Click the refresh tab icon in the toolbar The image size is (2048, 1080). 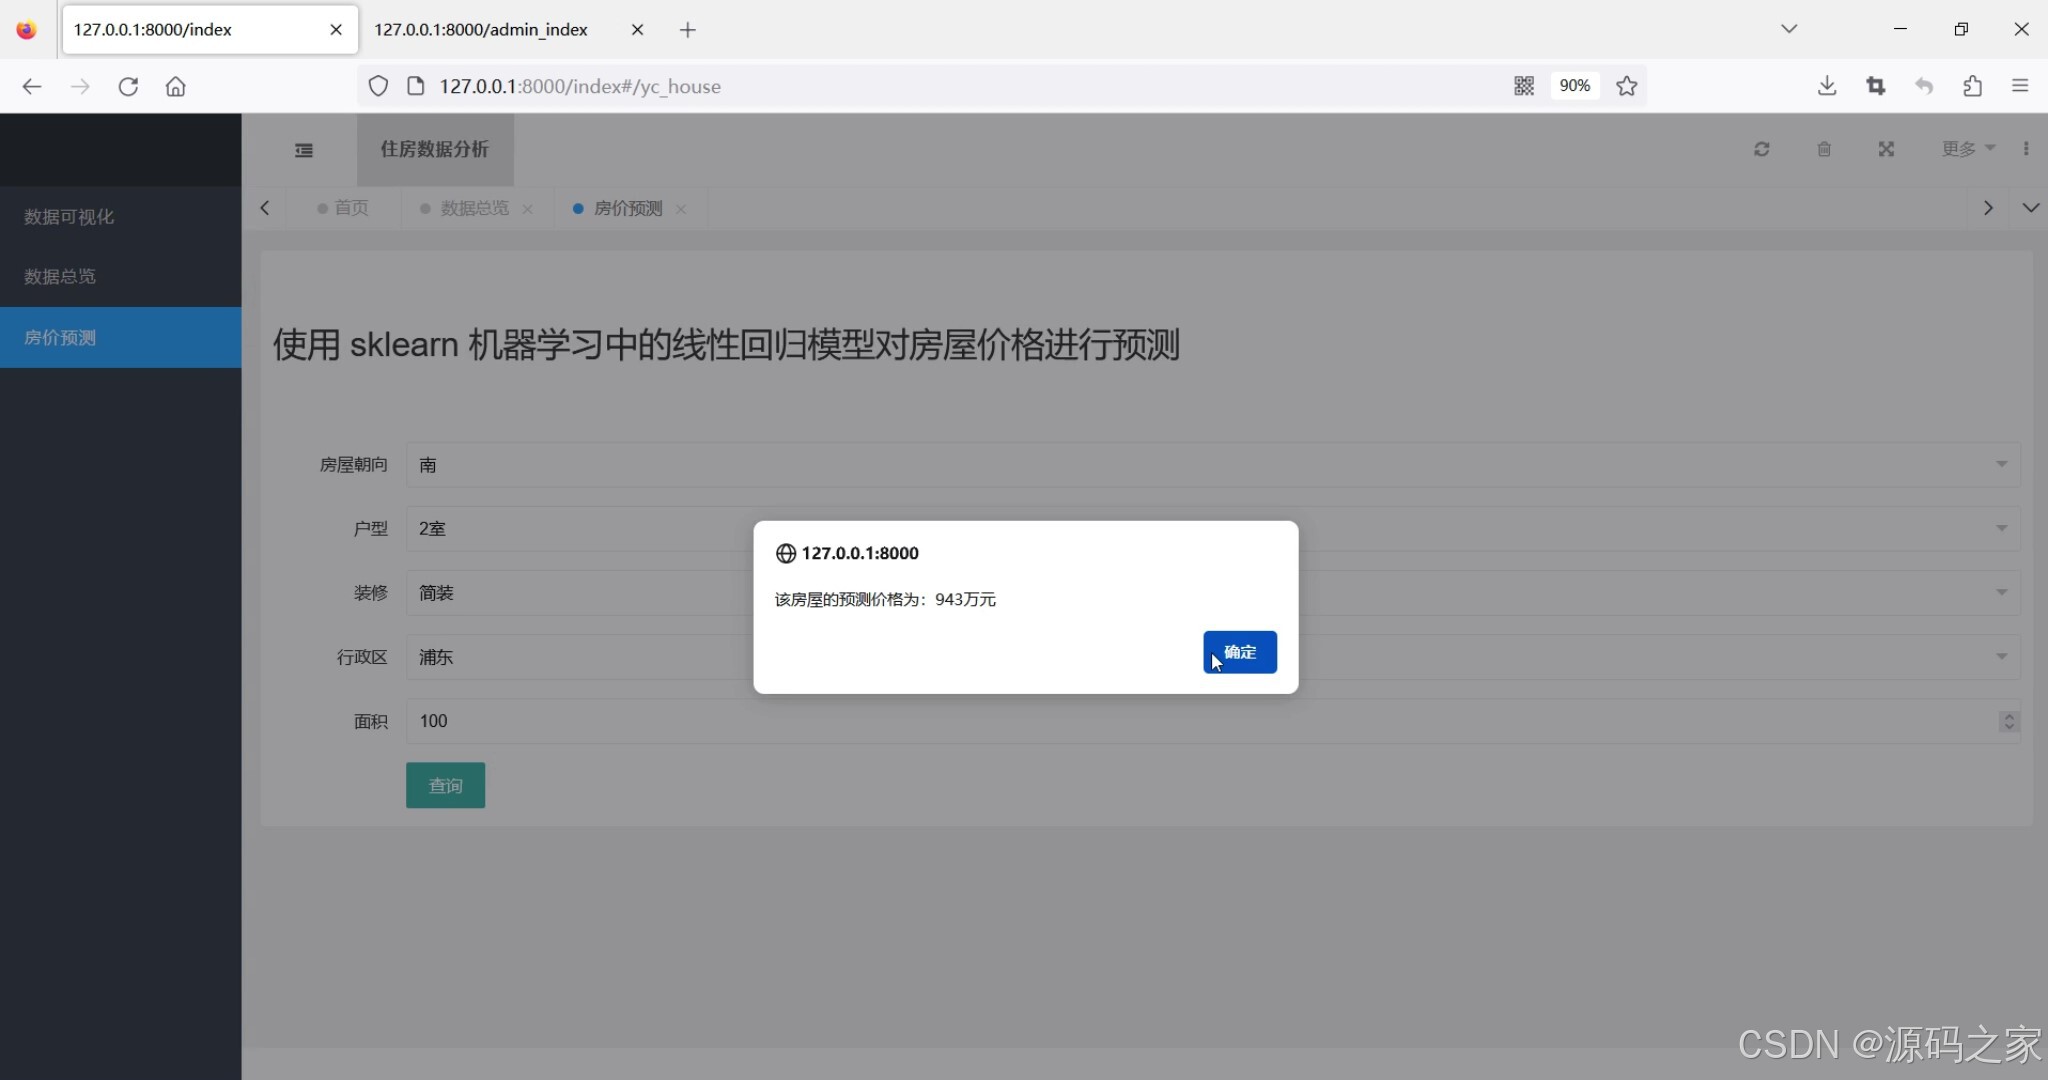(1762, 149)
